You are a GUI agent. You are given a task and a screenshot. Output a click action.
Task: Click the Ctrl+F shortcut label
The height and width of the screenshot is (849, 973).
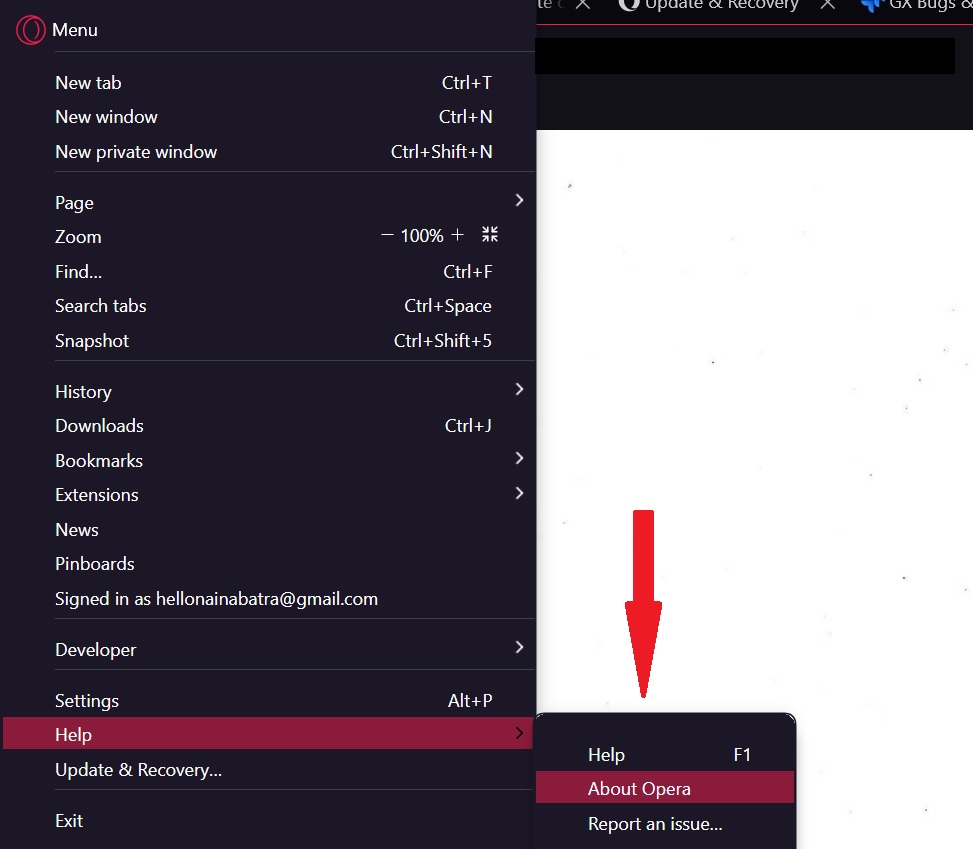[x=468, y=271]
